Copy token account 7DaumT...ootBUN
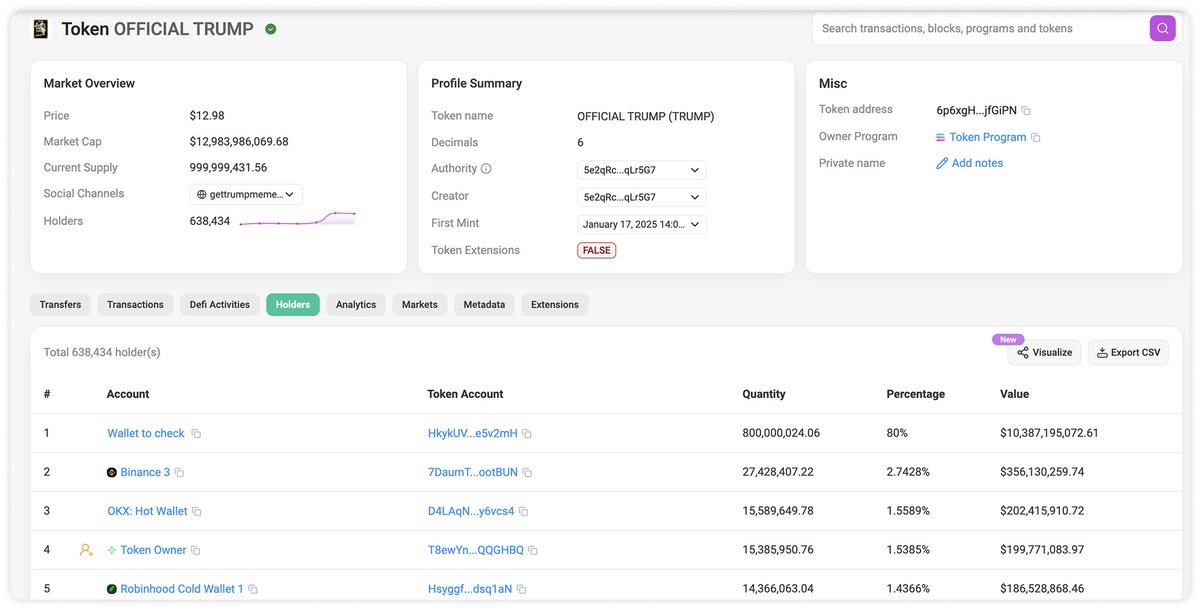 pos(527,473)
